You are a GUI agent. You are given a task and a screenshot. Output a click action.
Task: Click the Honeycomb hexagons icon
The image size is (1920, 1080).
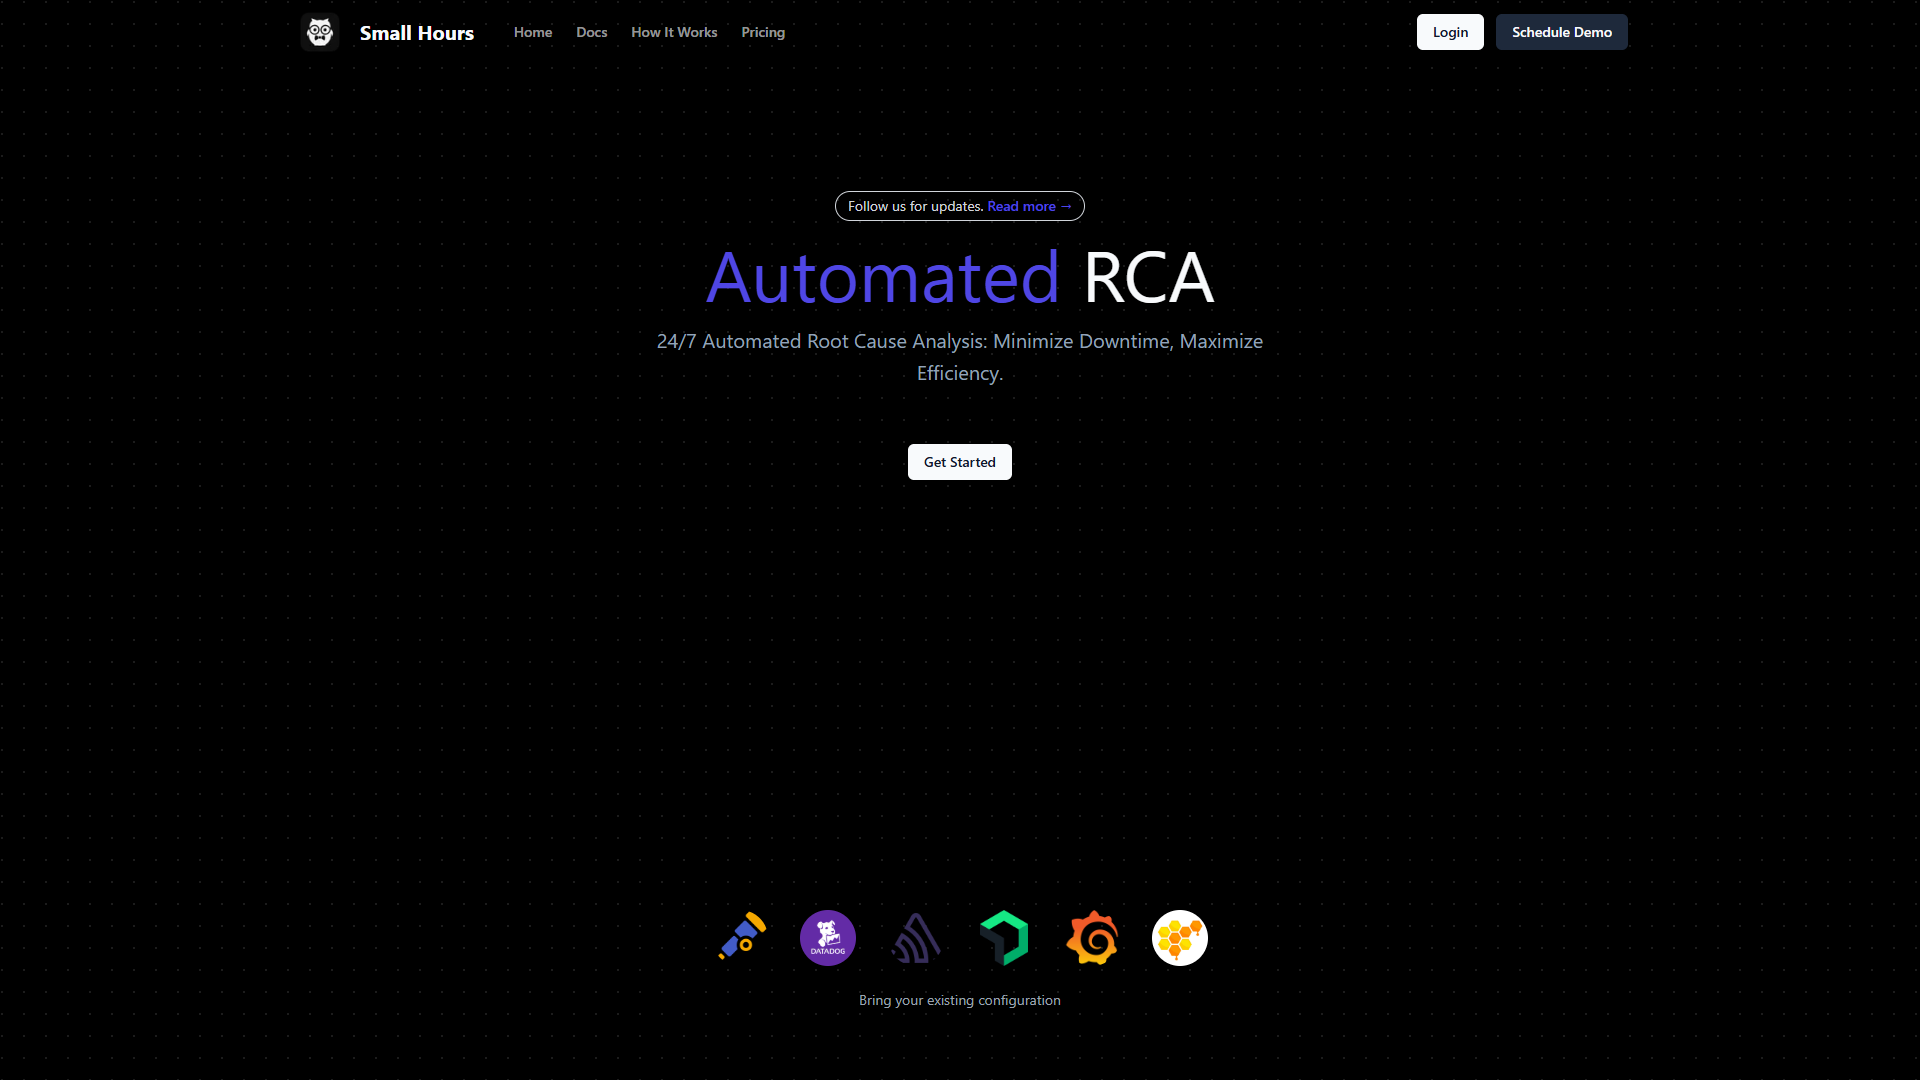tap(1180, 938)
